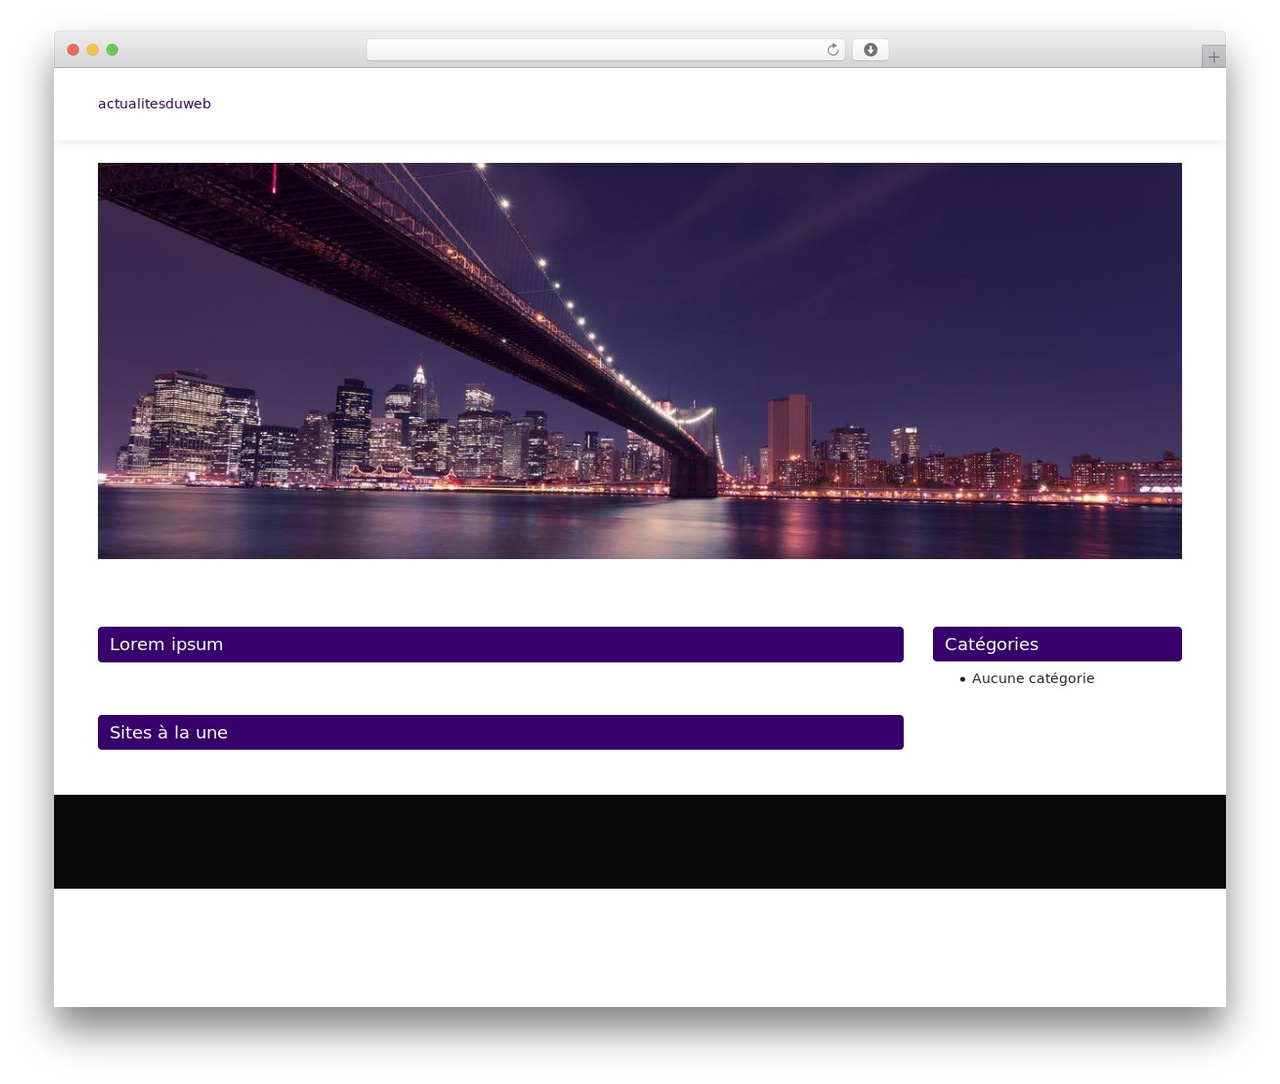This screenshot has height=1084, width=1280.
Task: Click the Catégories sidebar heading
Action: pyautogui.click(x=1057, y=644)
